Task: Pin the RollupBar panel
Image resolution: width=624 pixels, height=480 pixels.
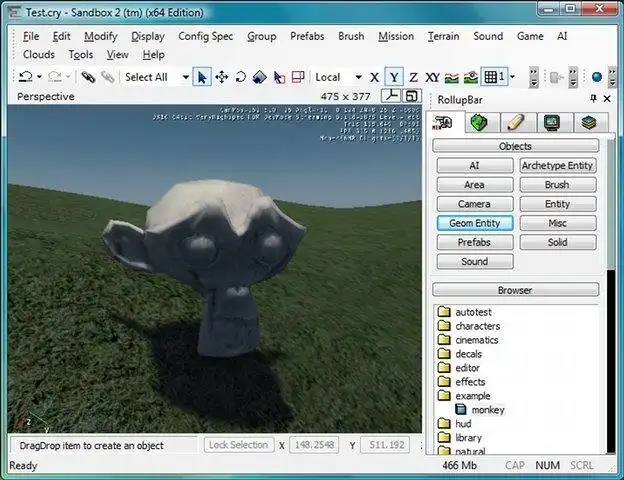Action: click(593, 98)
